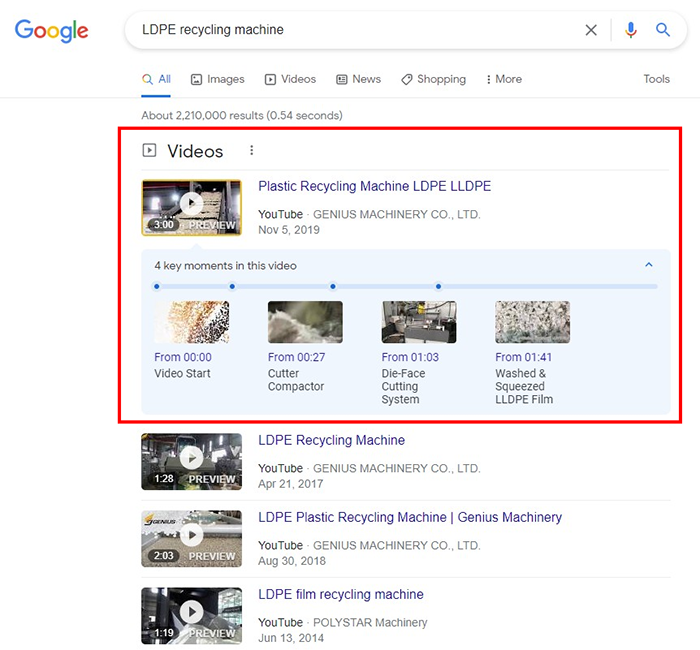Select the All tab

coord(156,79)
